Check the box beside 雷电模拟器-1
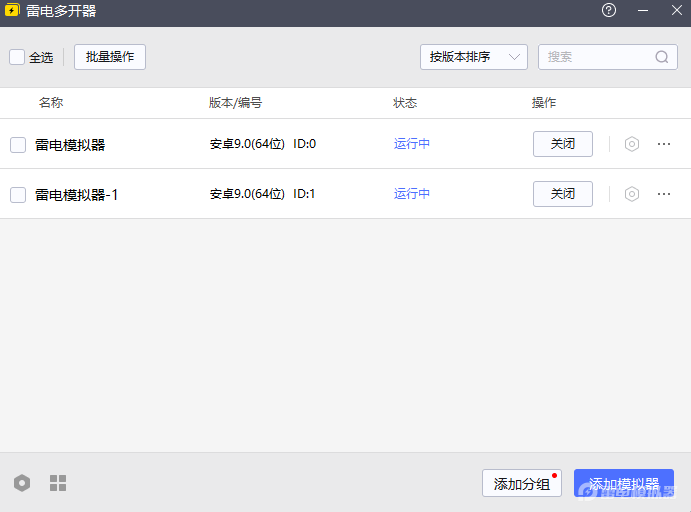 pyautogui.click(x=18, y=195)
